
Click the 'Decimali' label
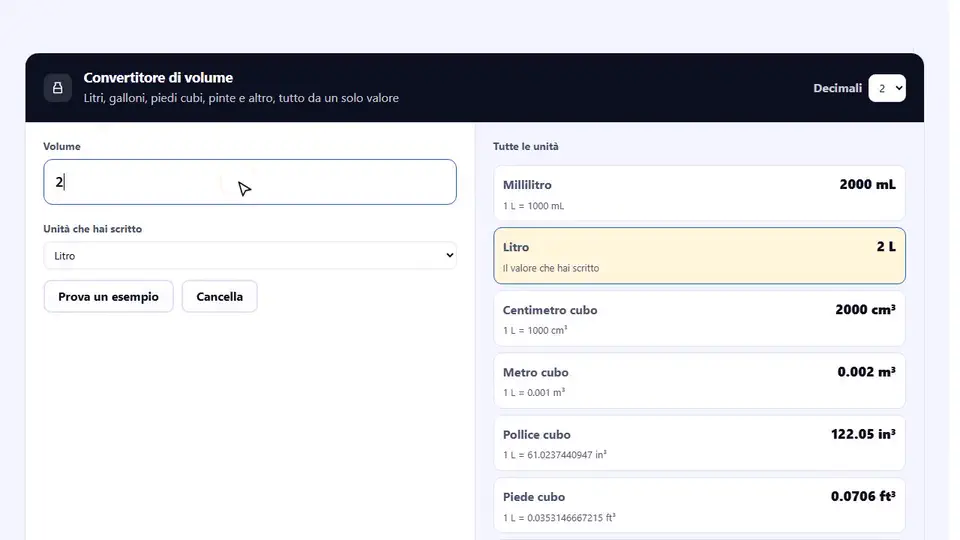[837, 88]
